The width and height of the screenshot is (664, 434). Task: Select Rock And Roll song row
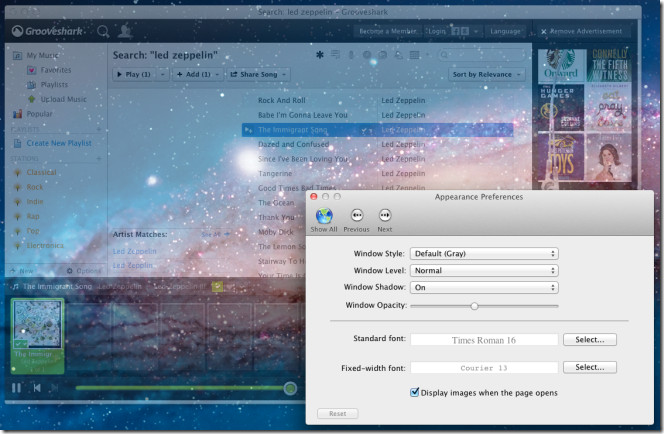click(x=378, y=100)
